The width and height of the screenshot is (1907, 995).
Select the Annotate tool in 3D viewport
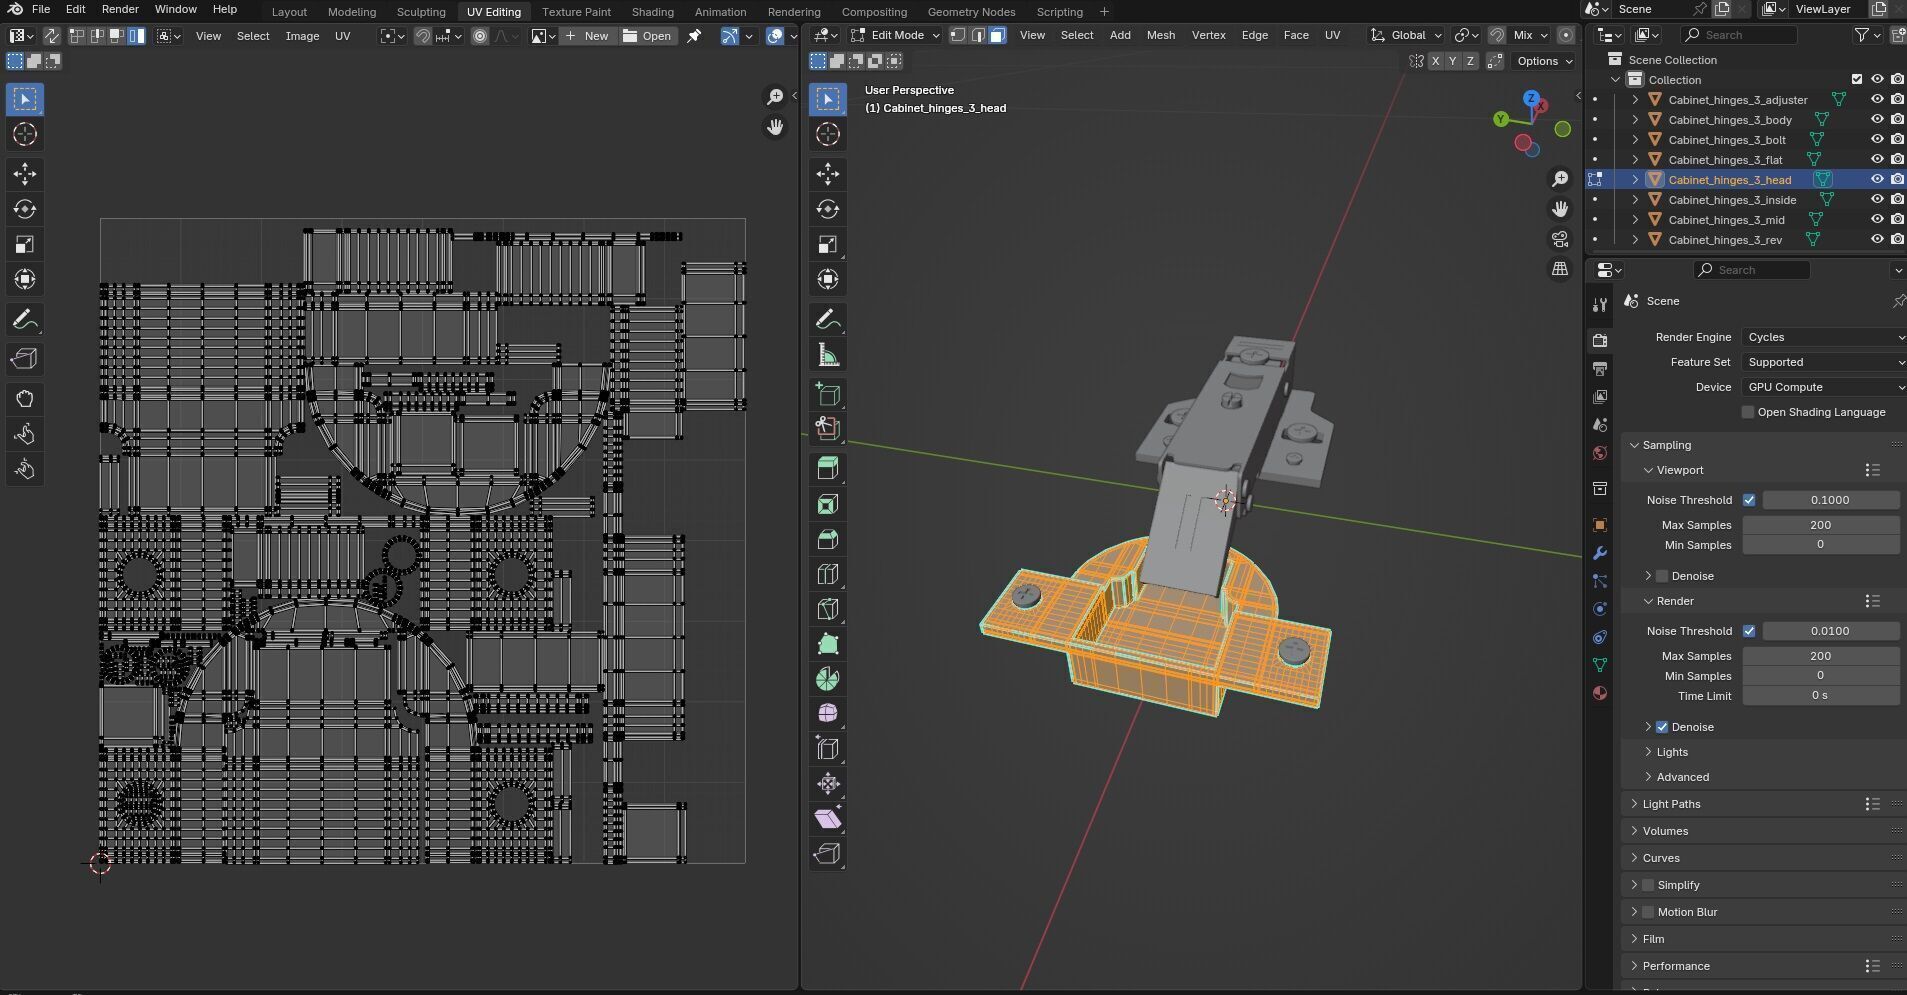click(828, 320)
